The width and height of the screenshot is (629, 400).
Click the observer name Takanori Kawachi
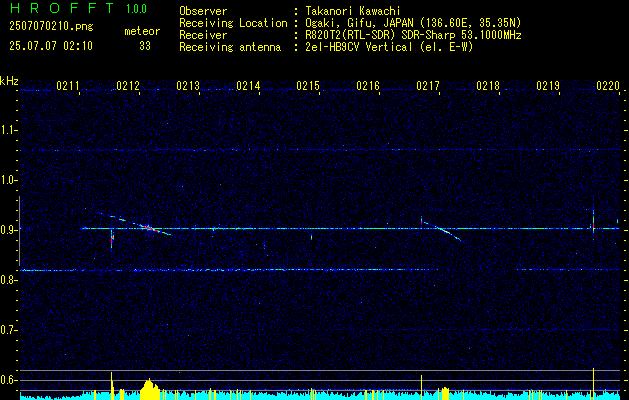click(x=353, y=11)
